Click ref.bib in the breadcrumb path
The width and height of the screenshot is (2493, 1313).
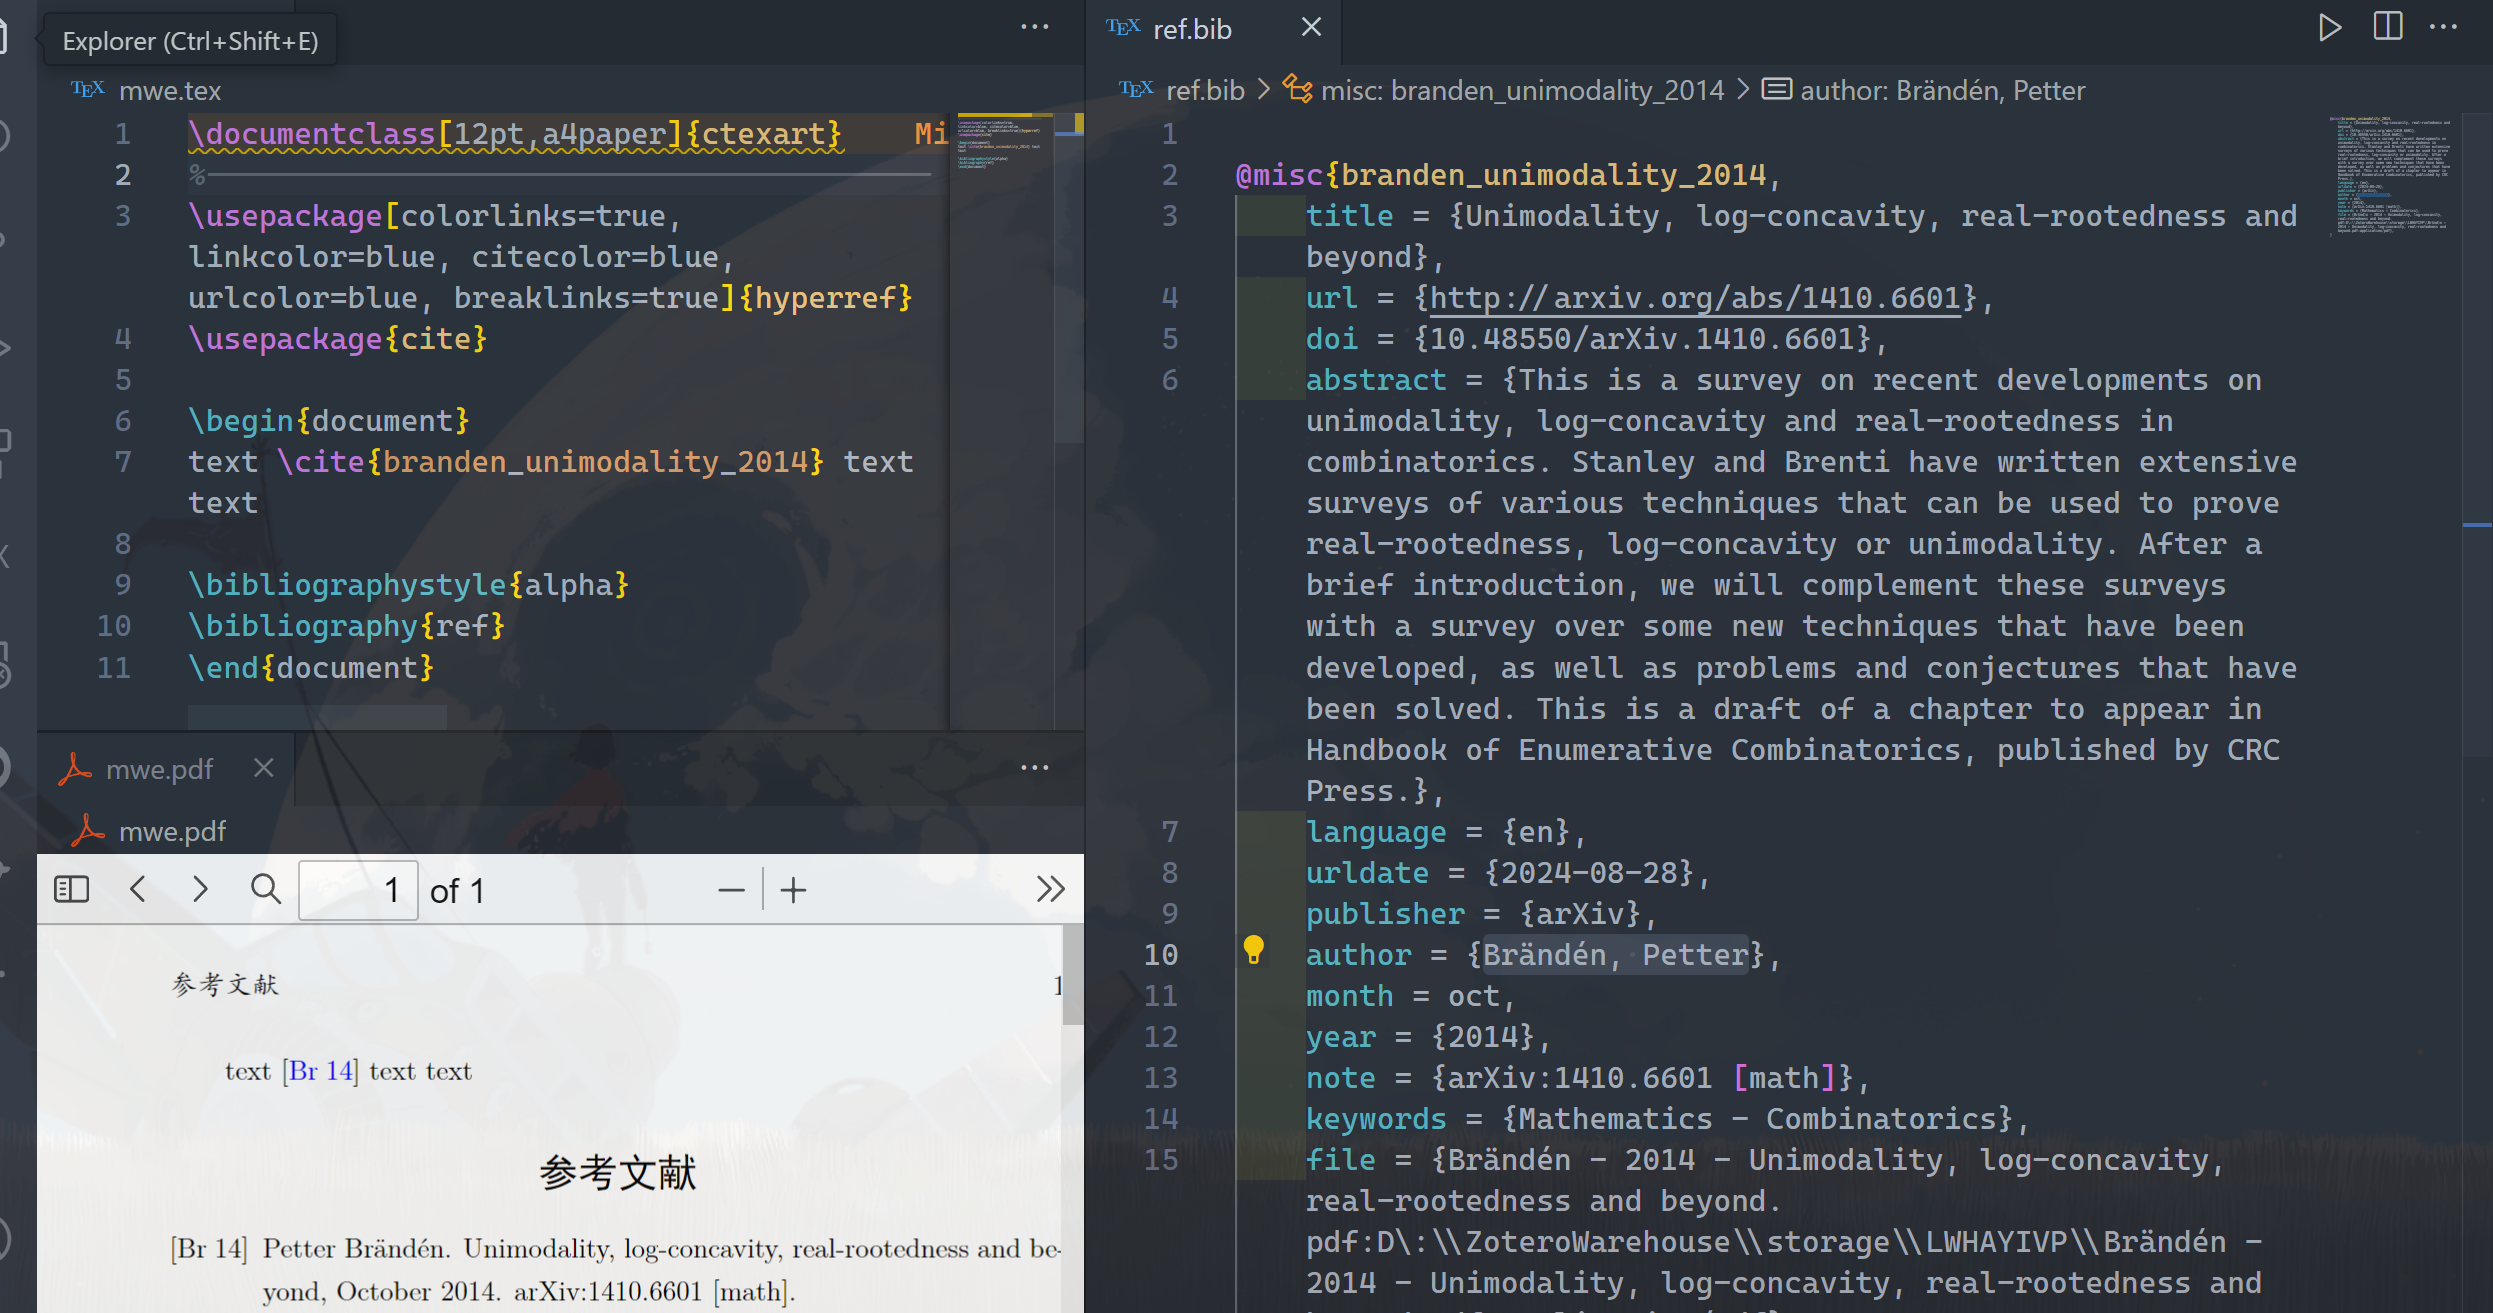tap(1205, 91)
